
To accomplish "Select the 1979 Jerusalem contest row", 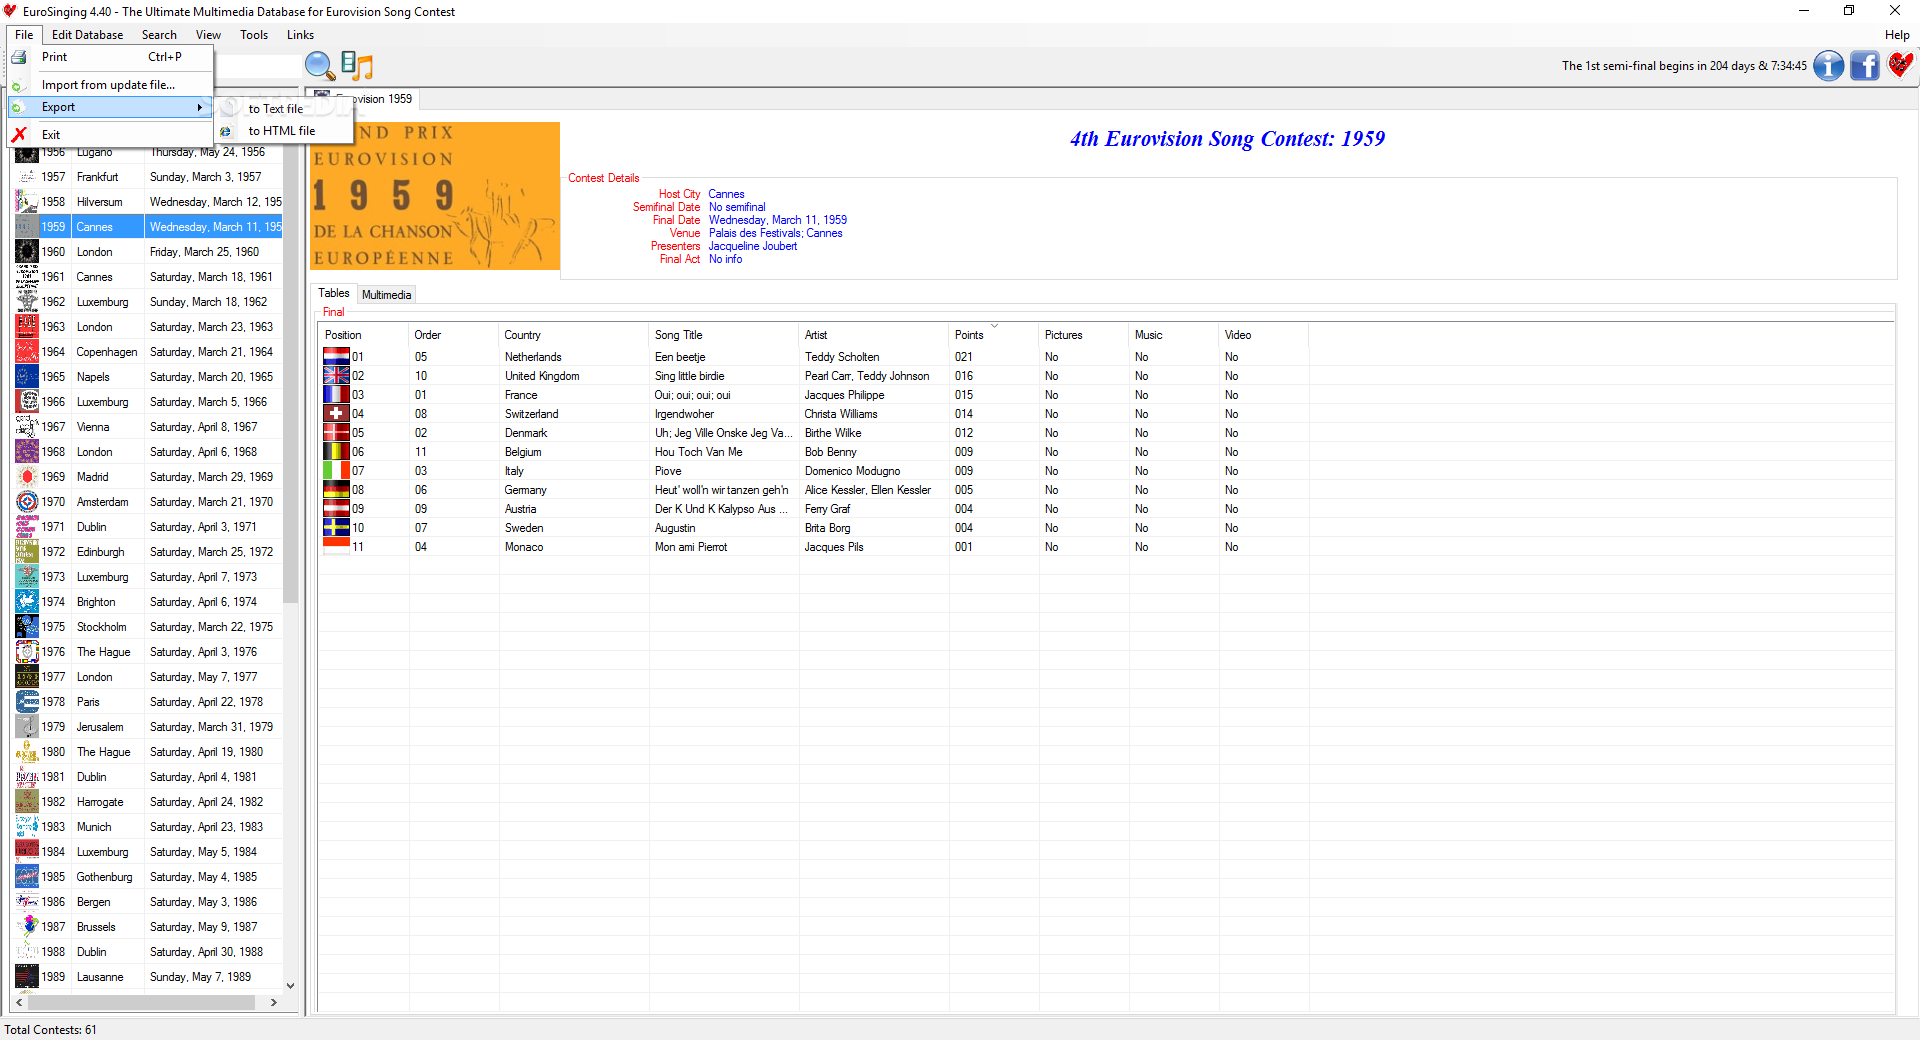I will click(x=148, y=727).
